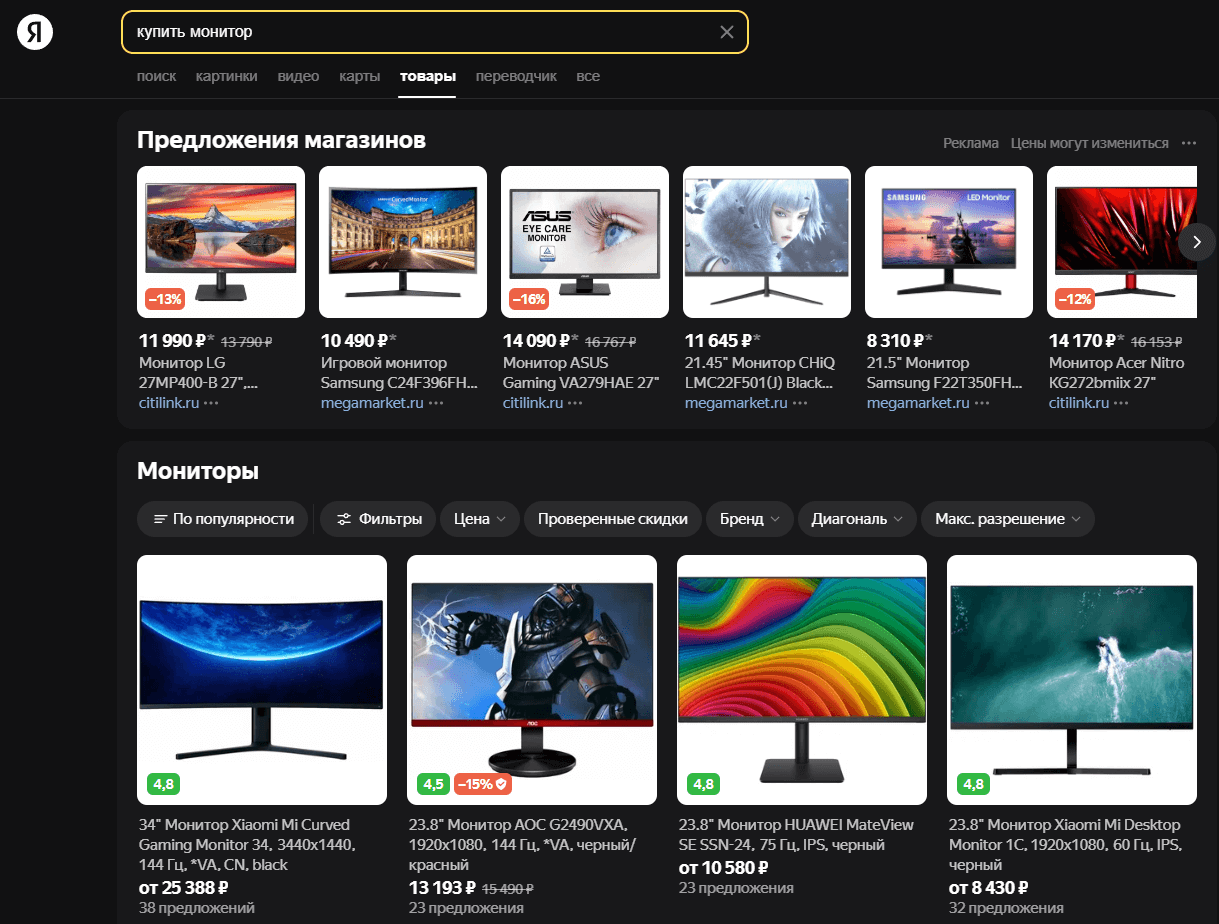
Task: Switch to the 'видео' tab
Action: point(298,76)
